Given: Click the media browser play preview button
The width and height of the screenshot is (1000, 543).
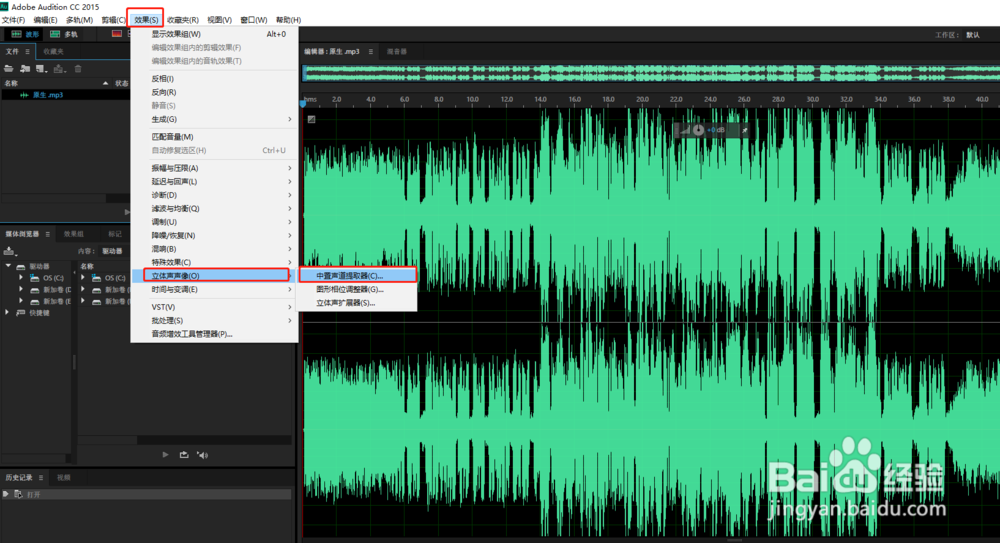Looking at the screenshot, I should point(165,455).
